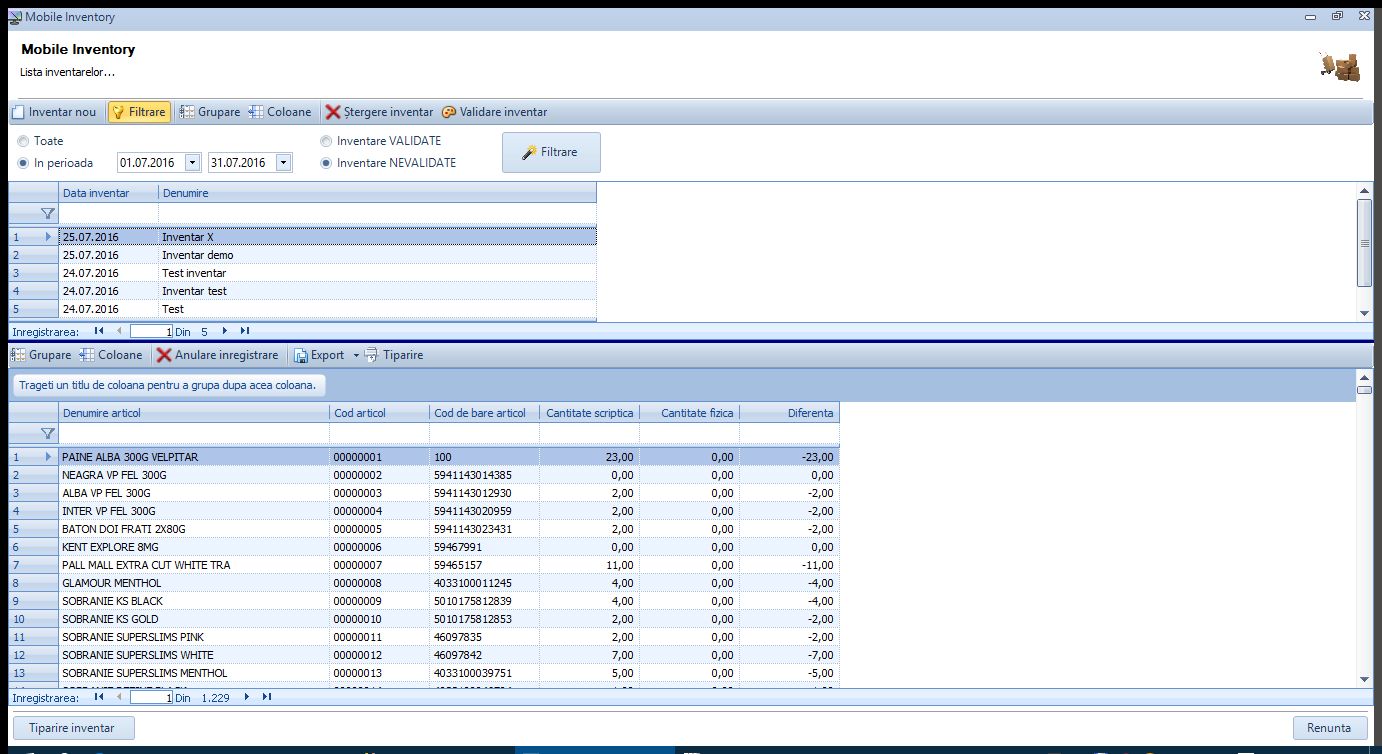Click scroll-up arrow of upper list scrollbar
The image size is (1382, 754).
click(x=1364, y=190)
